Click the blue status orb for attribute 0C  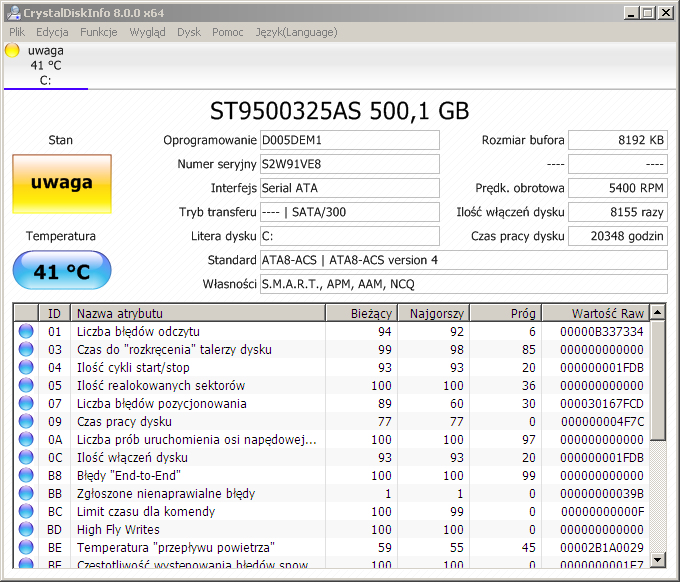click(x=26, y=457)
